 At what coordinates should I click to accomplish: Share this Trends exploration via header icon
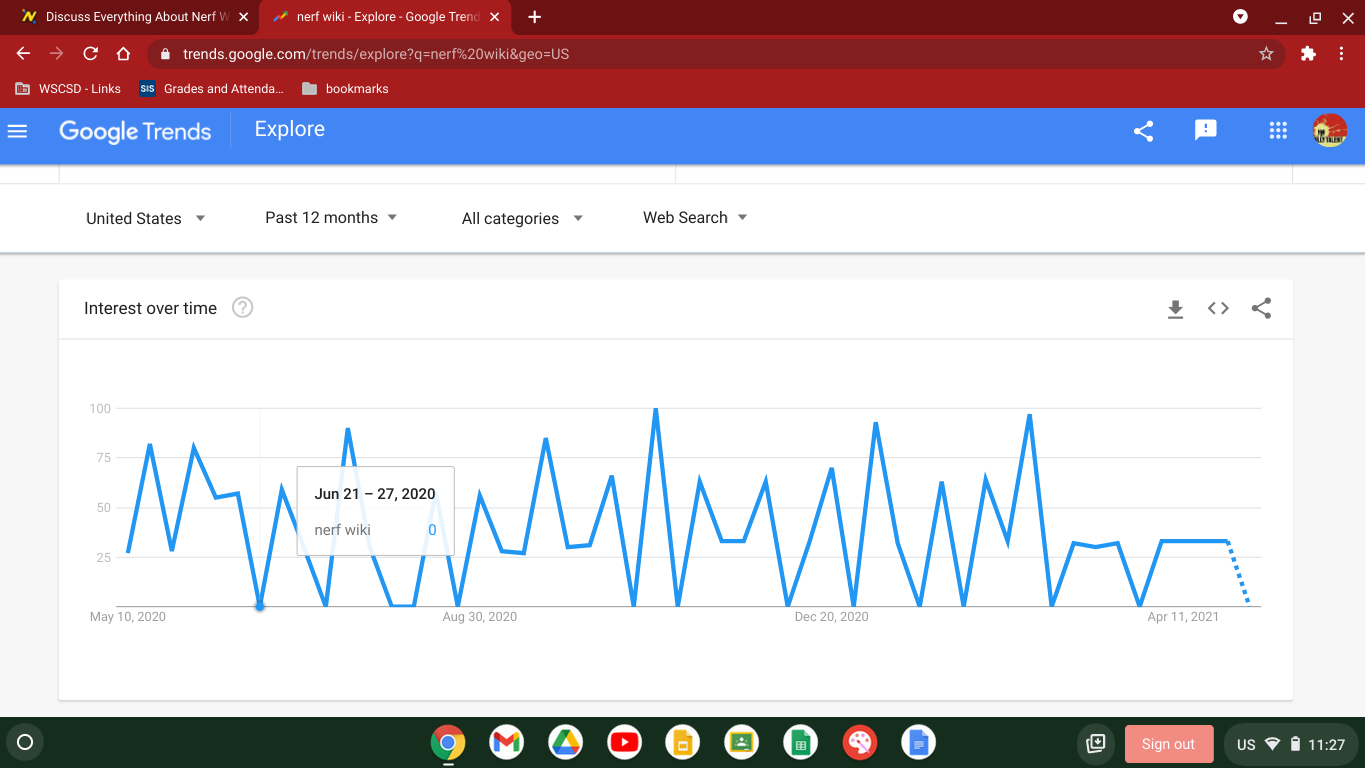tap(1144, 131)
